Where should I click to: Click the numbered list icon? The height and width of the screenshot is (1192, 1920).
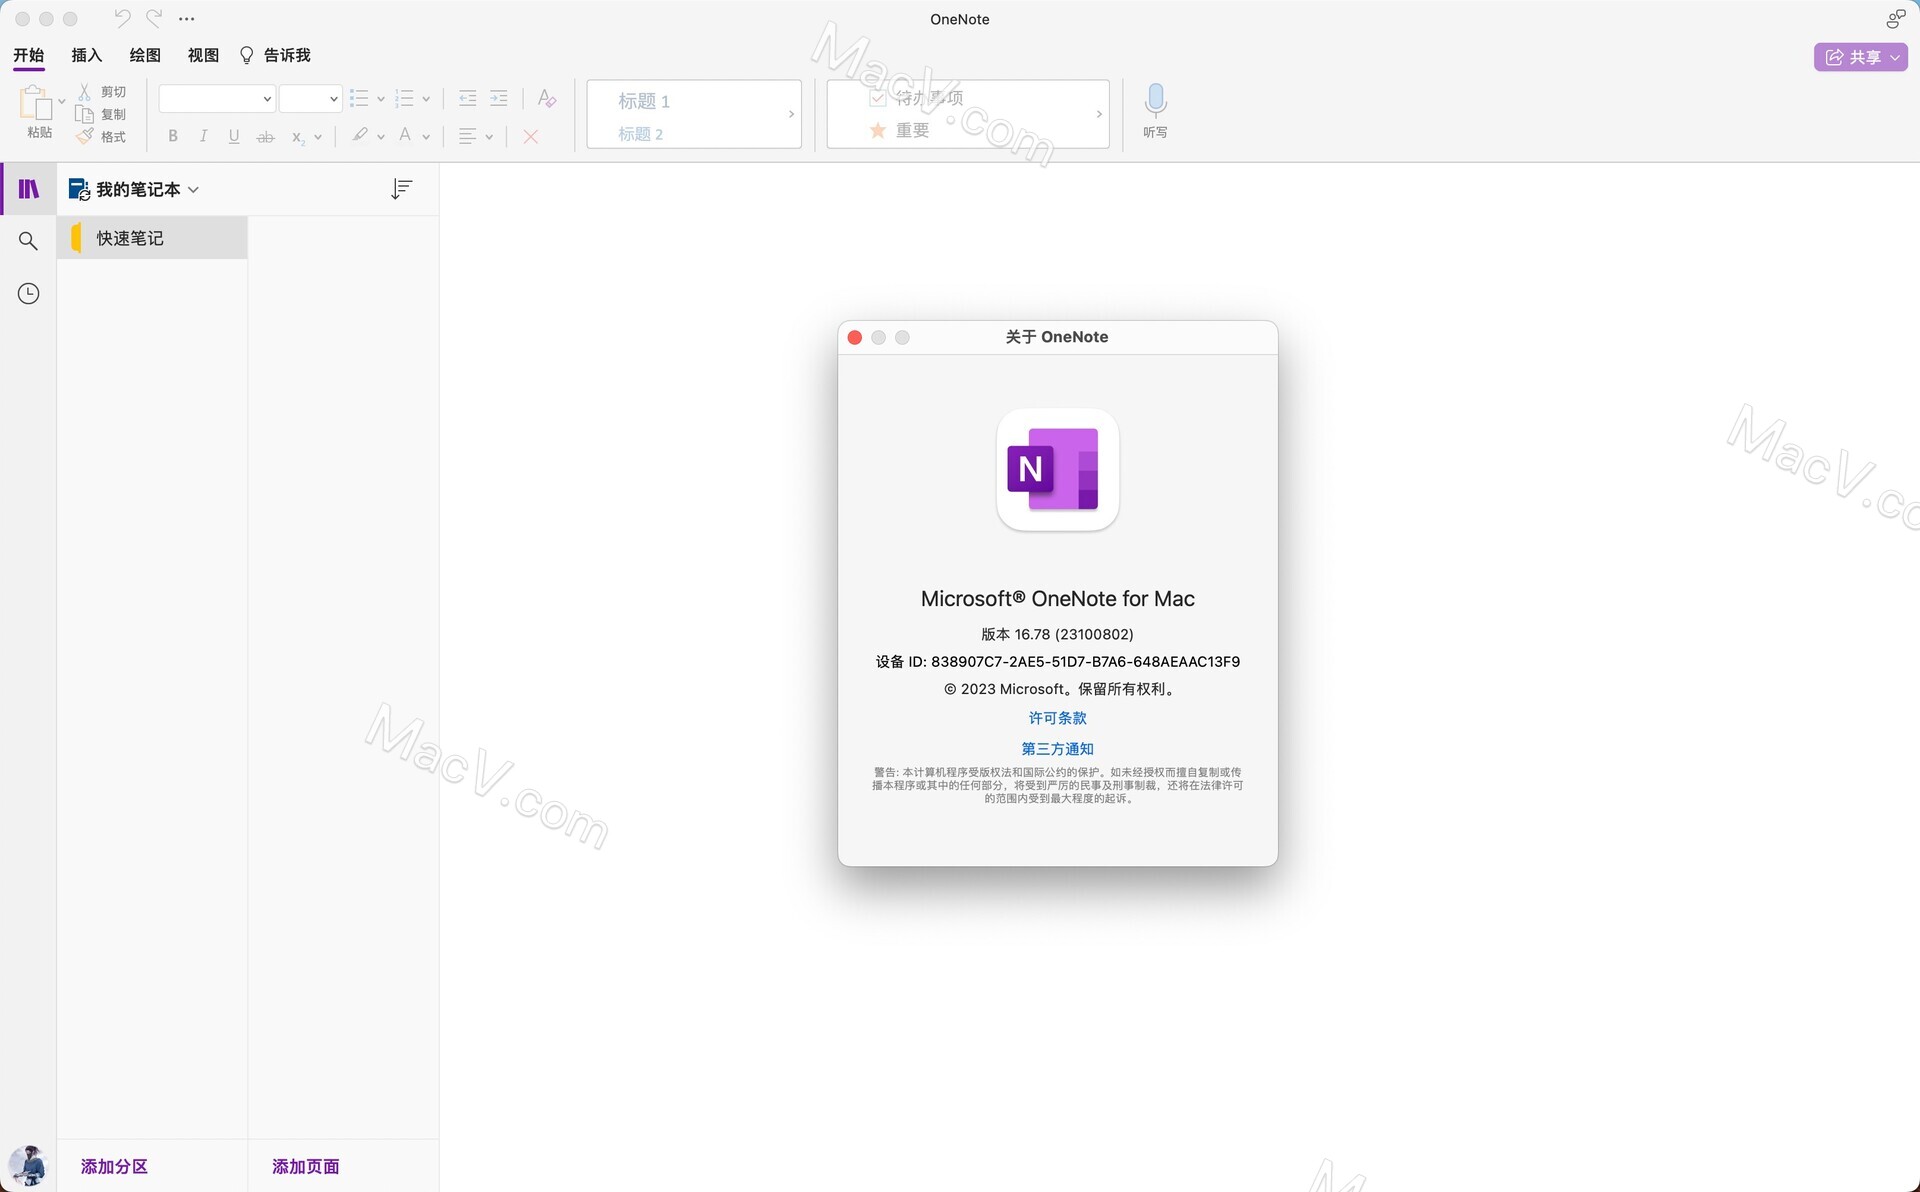click(404, 98)
